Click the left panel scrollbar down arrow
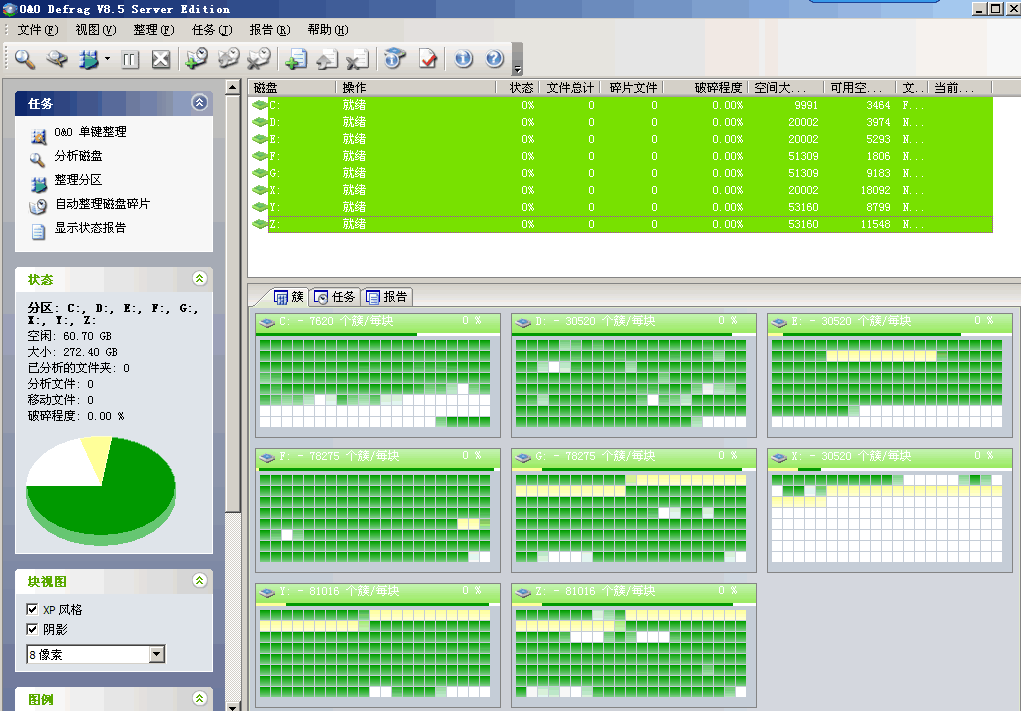The image size is (1021, 711). click(233, 706)
